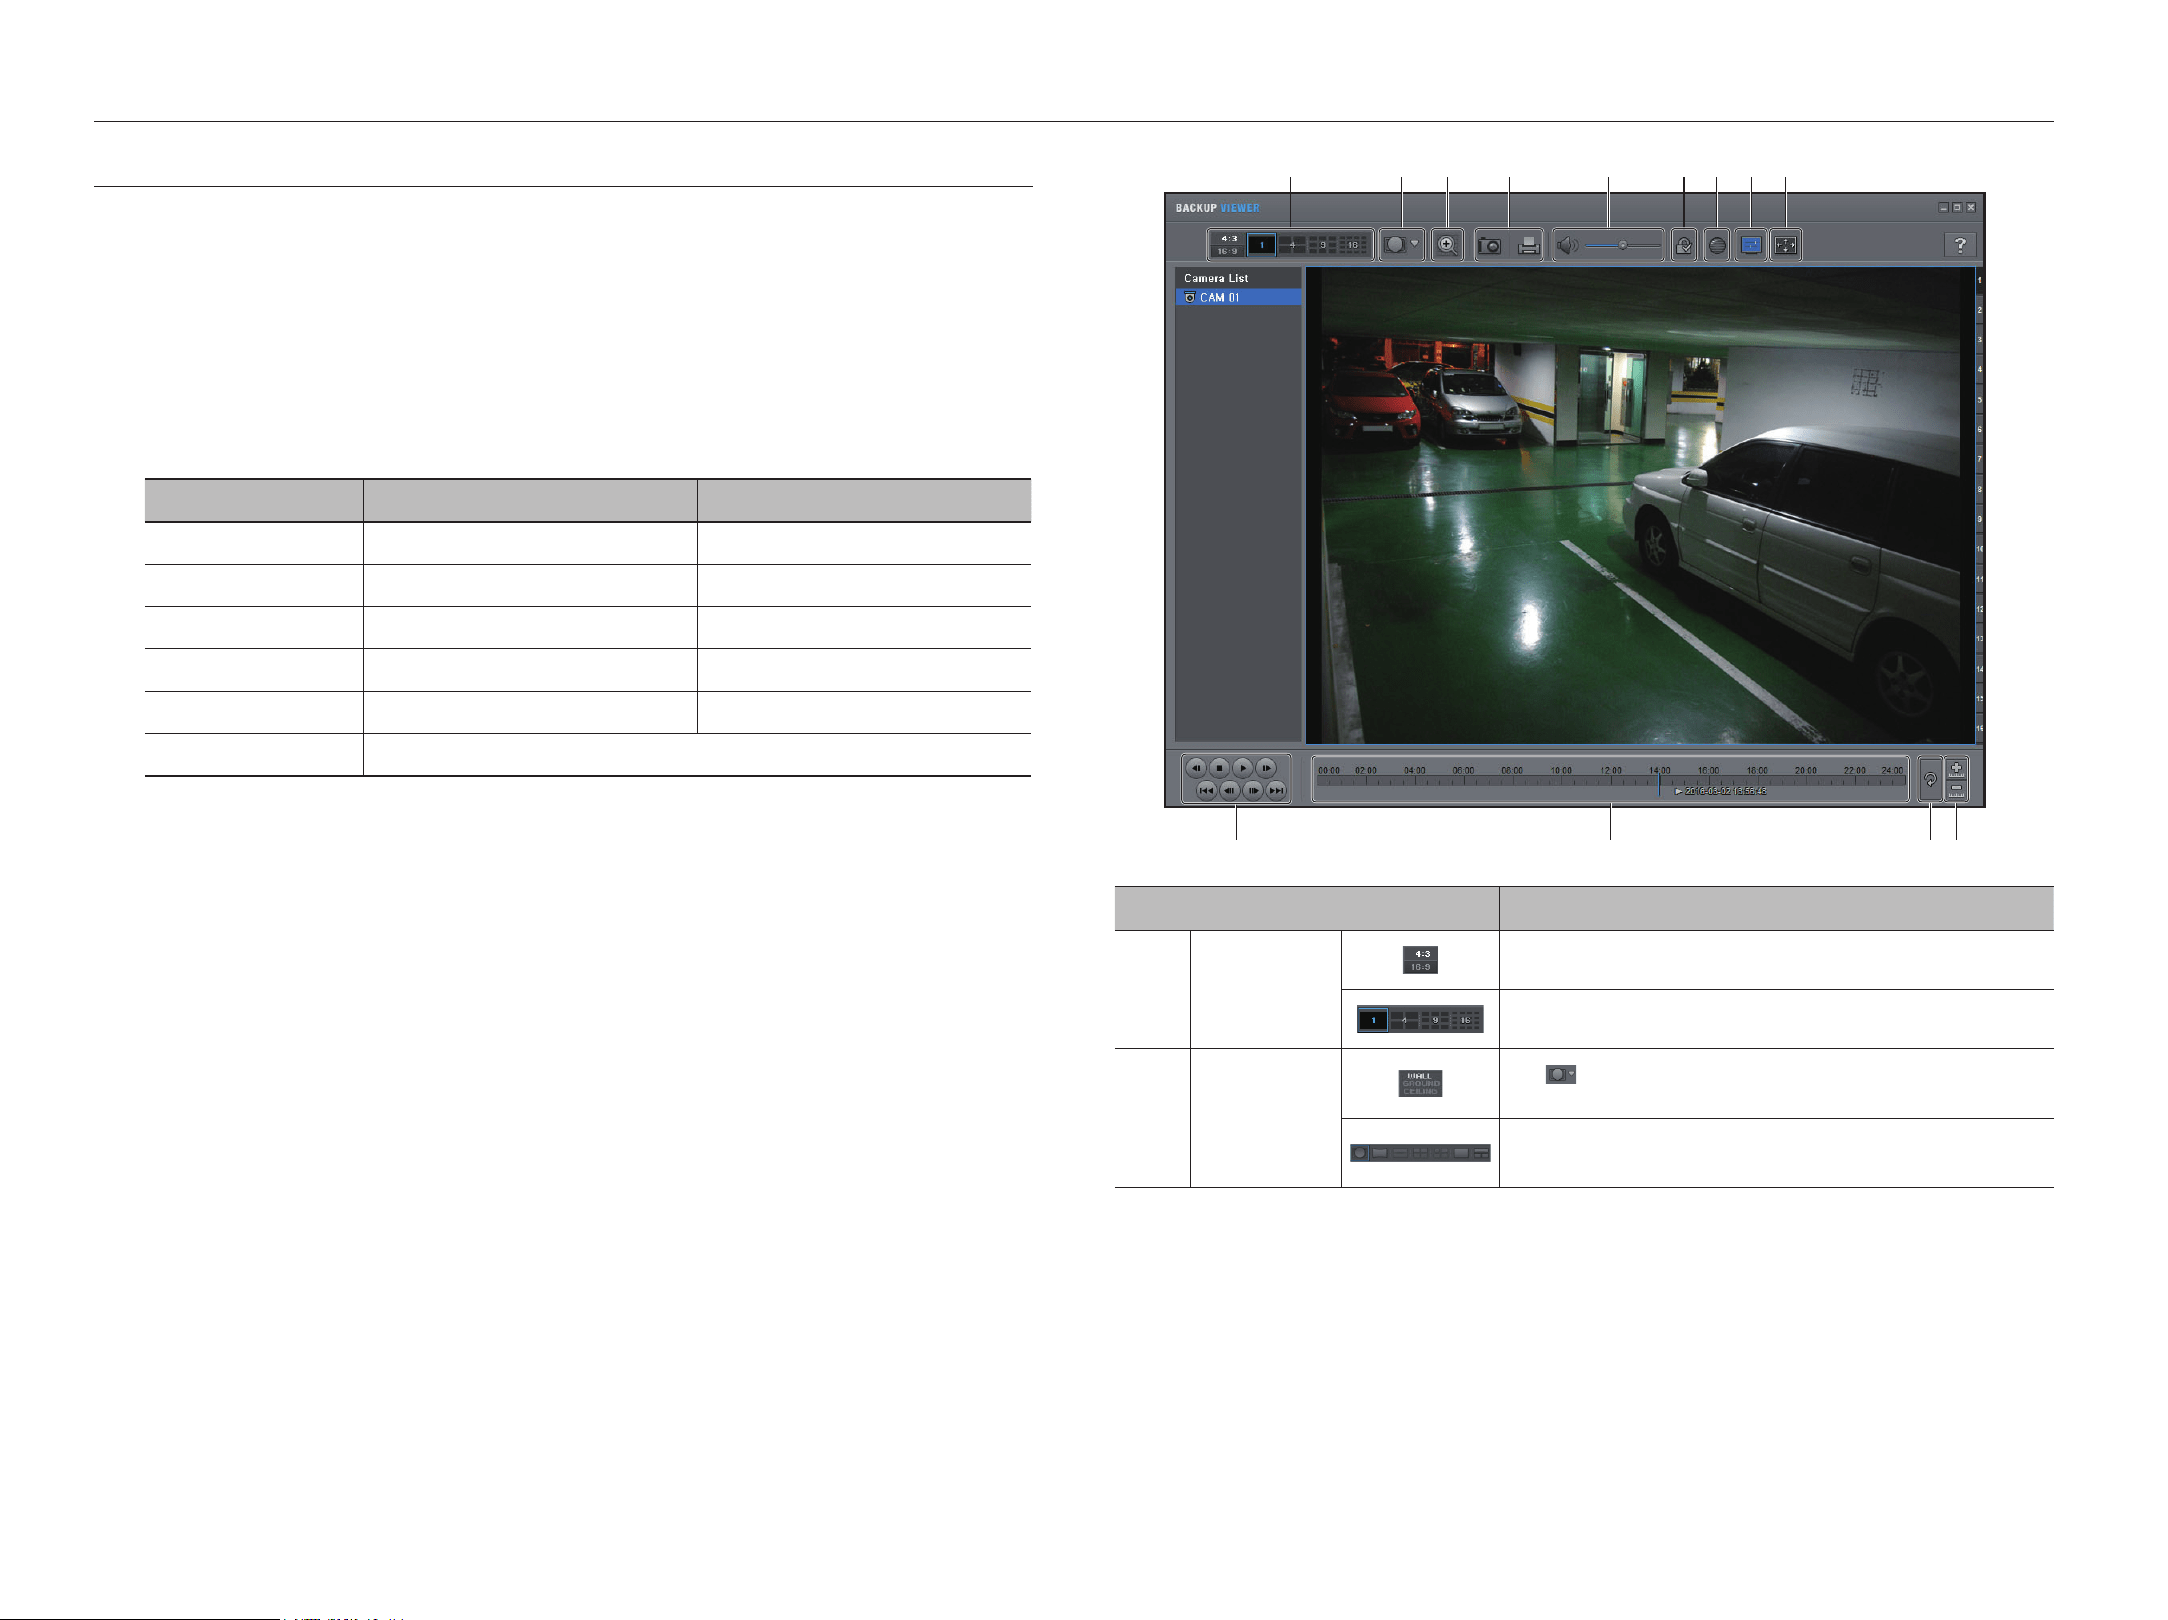Switch to 16-split screen mode
The height and width of the screenshot is (1620, 2168).
[1353, 245]
